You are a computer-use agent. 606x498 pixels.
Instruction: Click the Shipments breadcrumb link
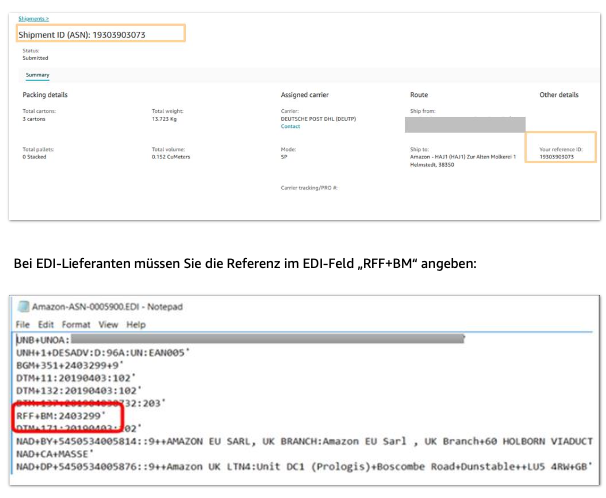(33, 19)
